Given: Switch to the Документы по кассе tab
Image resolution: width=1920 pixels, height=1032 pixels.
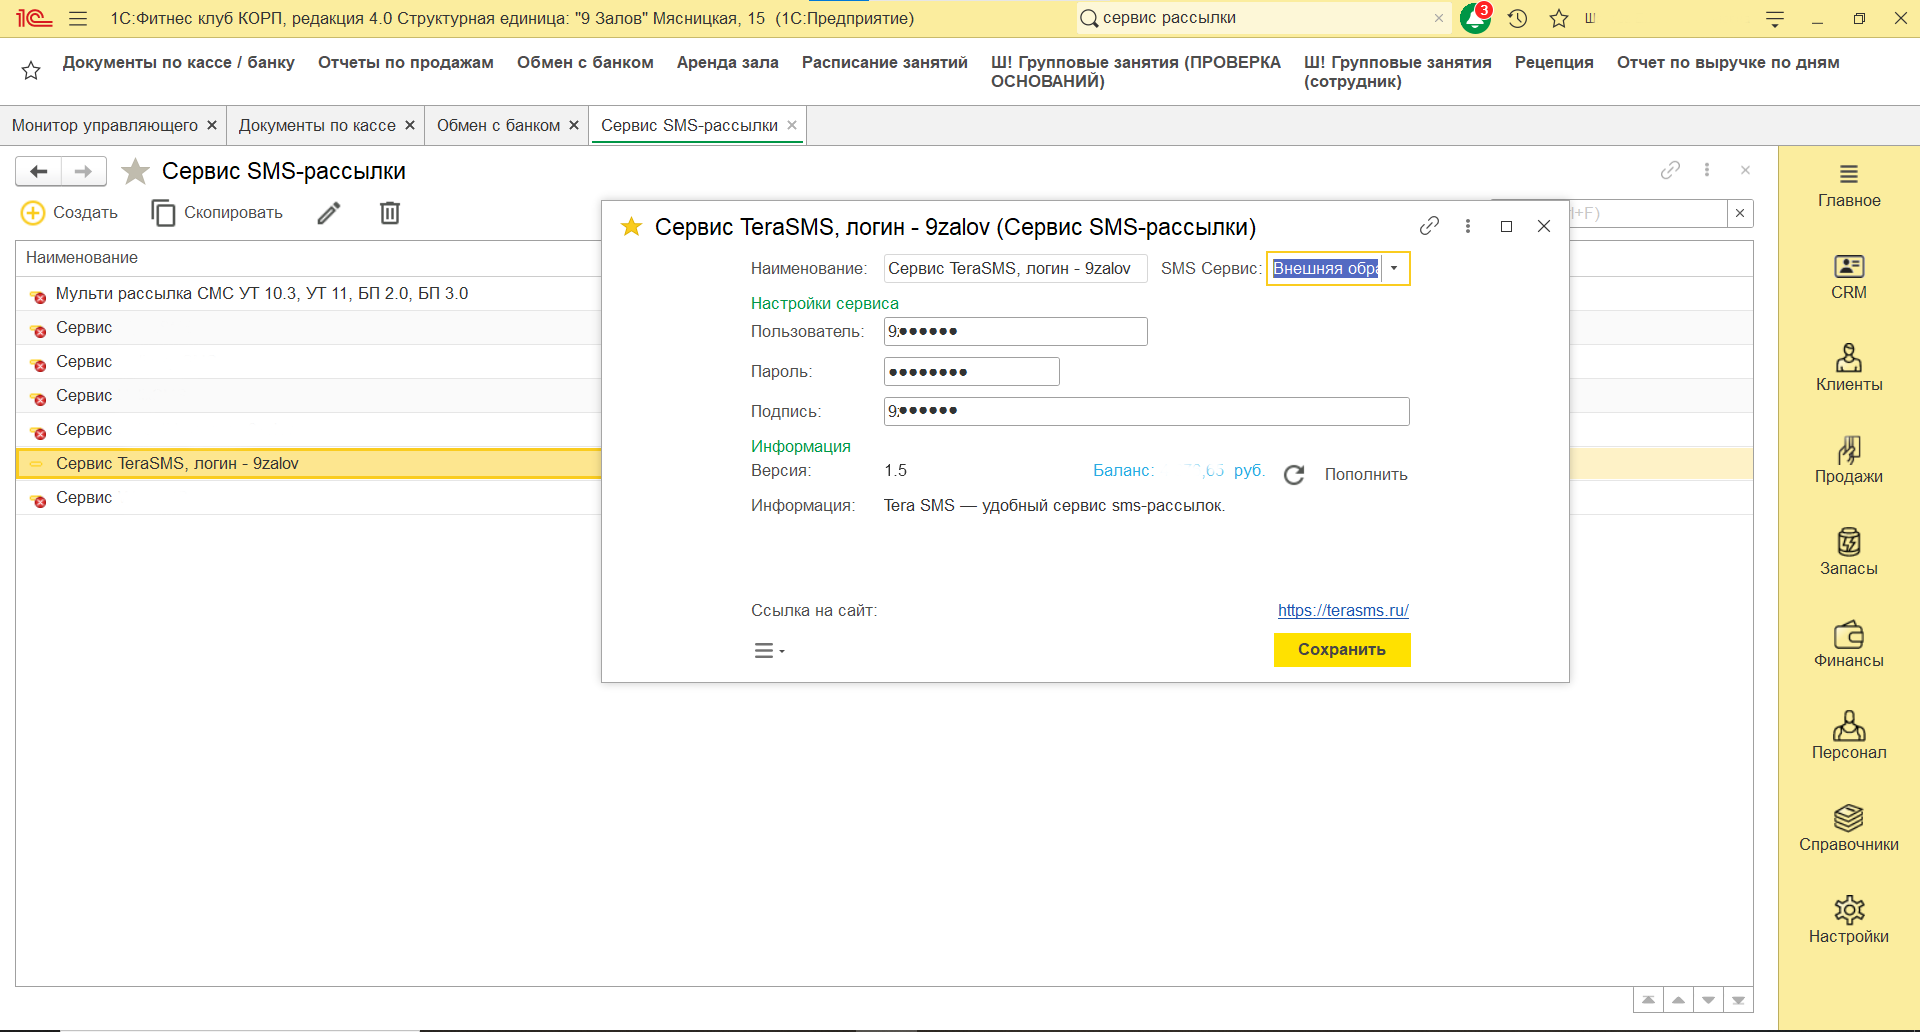Looking at the screenshot, I should (317, 125).
